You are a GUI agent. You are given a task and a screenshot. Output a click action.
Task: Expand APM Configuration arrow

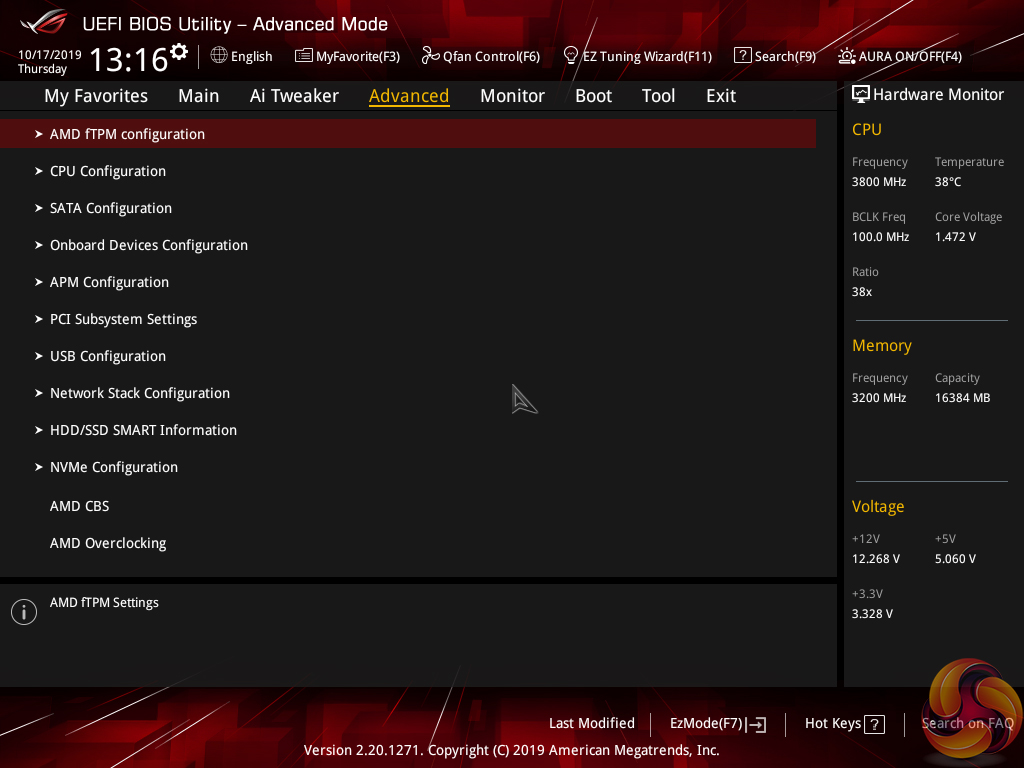(x=39, y=282)
